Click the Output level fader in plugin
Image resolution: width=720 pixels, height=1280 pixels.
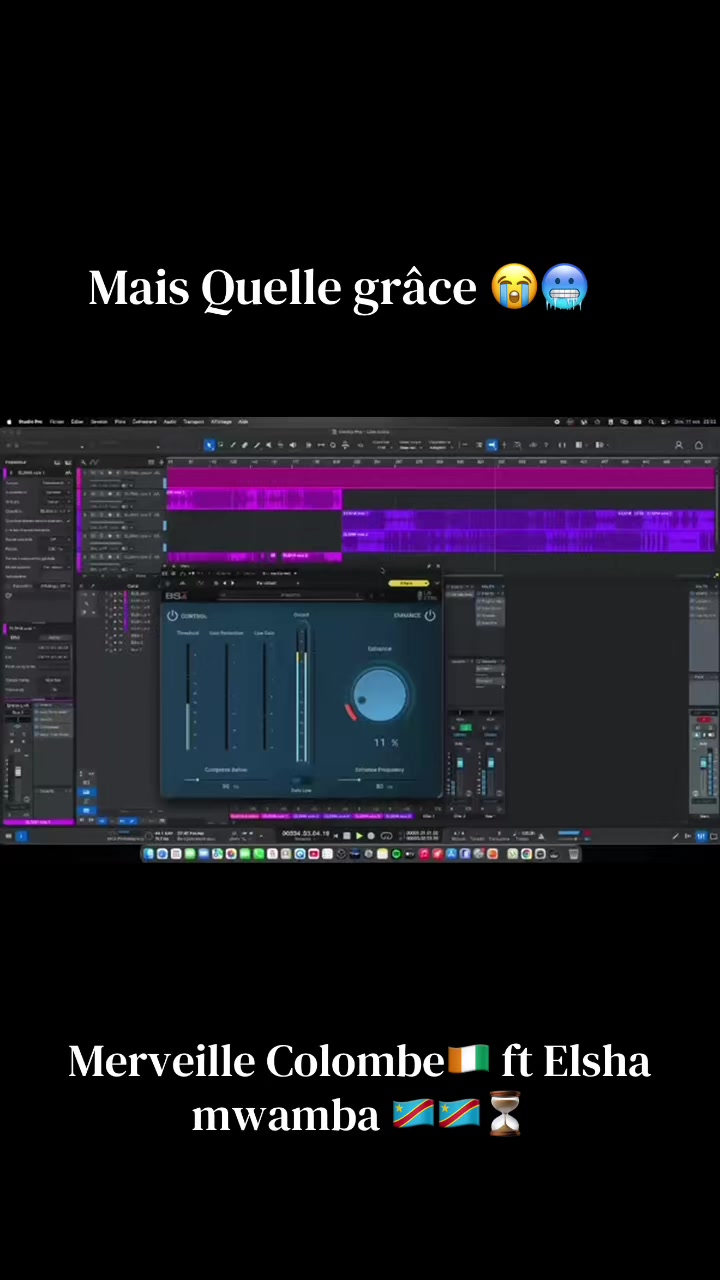point(301,693)
